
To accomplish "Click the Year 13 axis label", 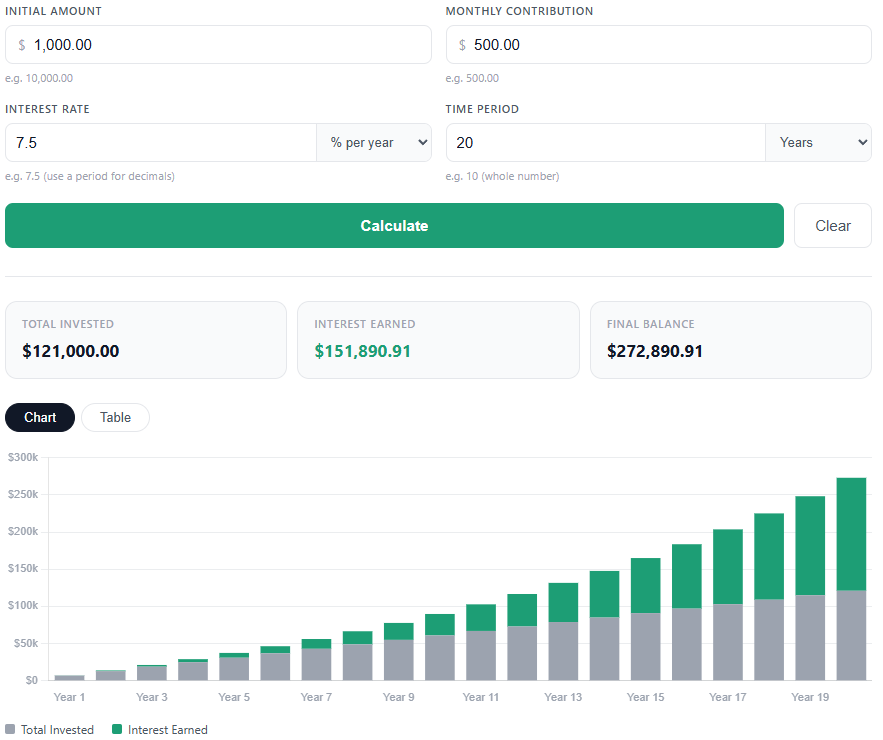I will click(x=563, y=697).
